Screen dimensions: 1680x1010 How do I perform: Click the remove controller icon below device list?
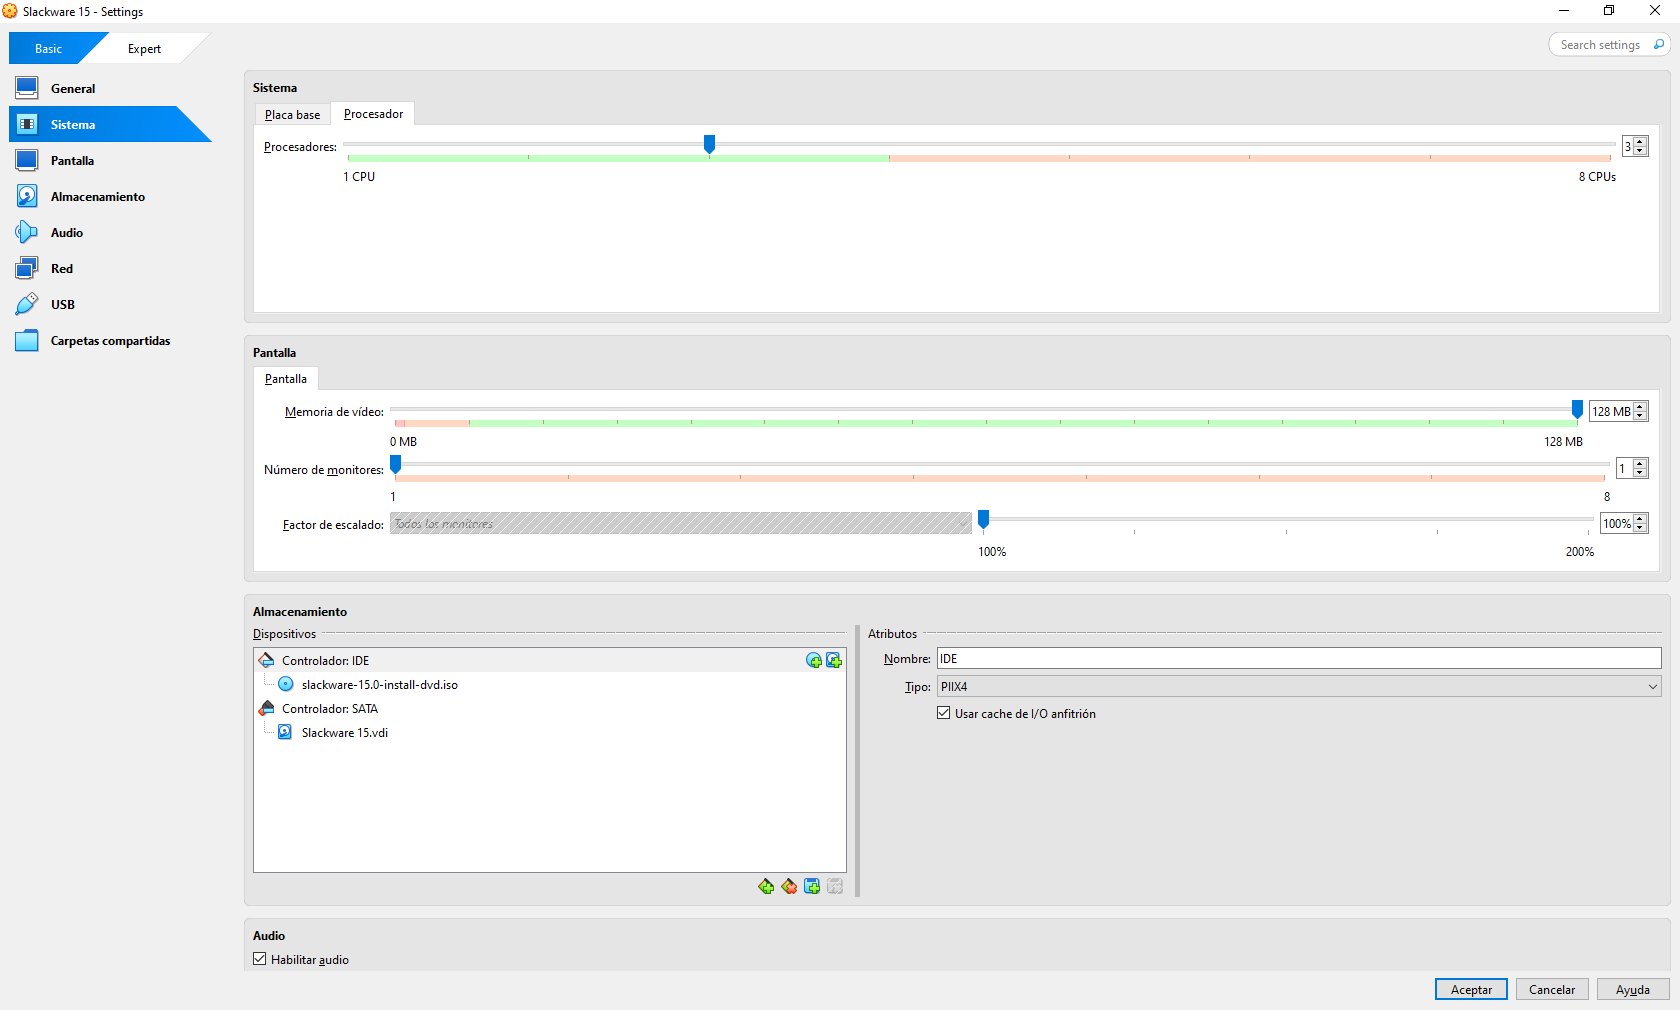tap(789, 886)
